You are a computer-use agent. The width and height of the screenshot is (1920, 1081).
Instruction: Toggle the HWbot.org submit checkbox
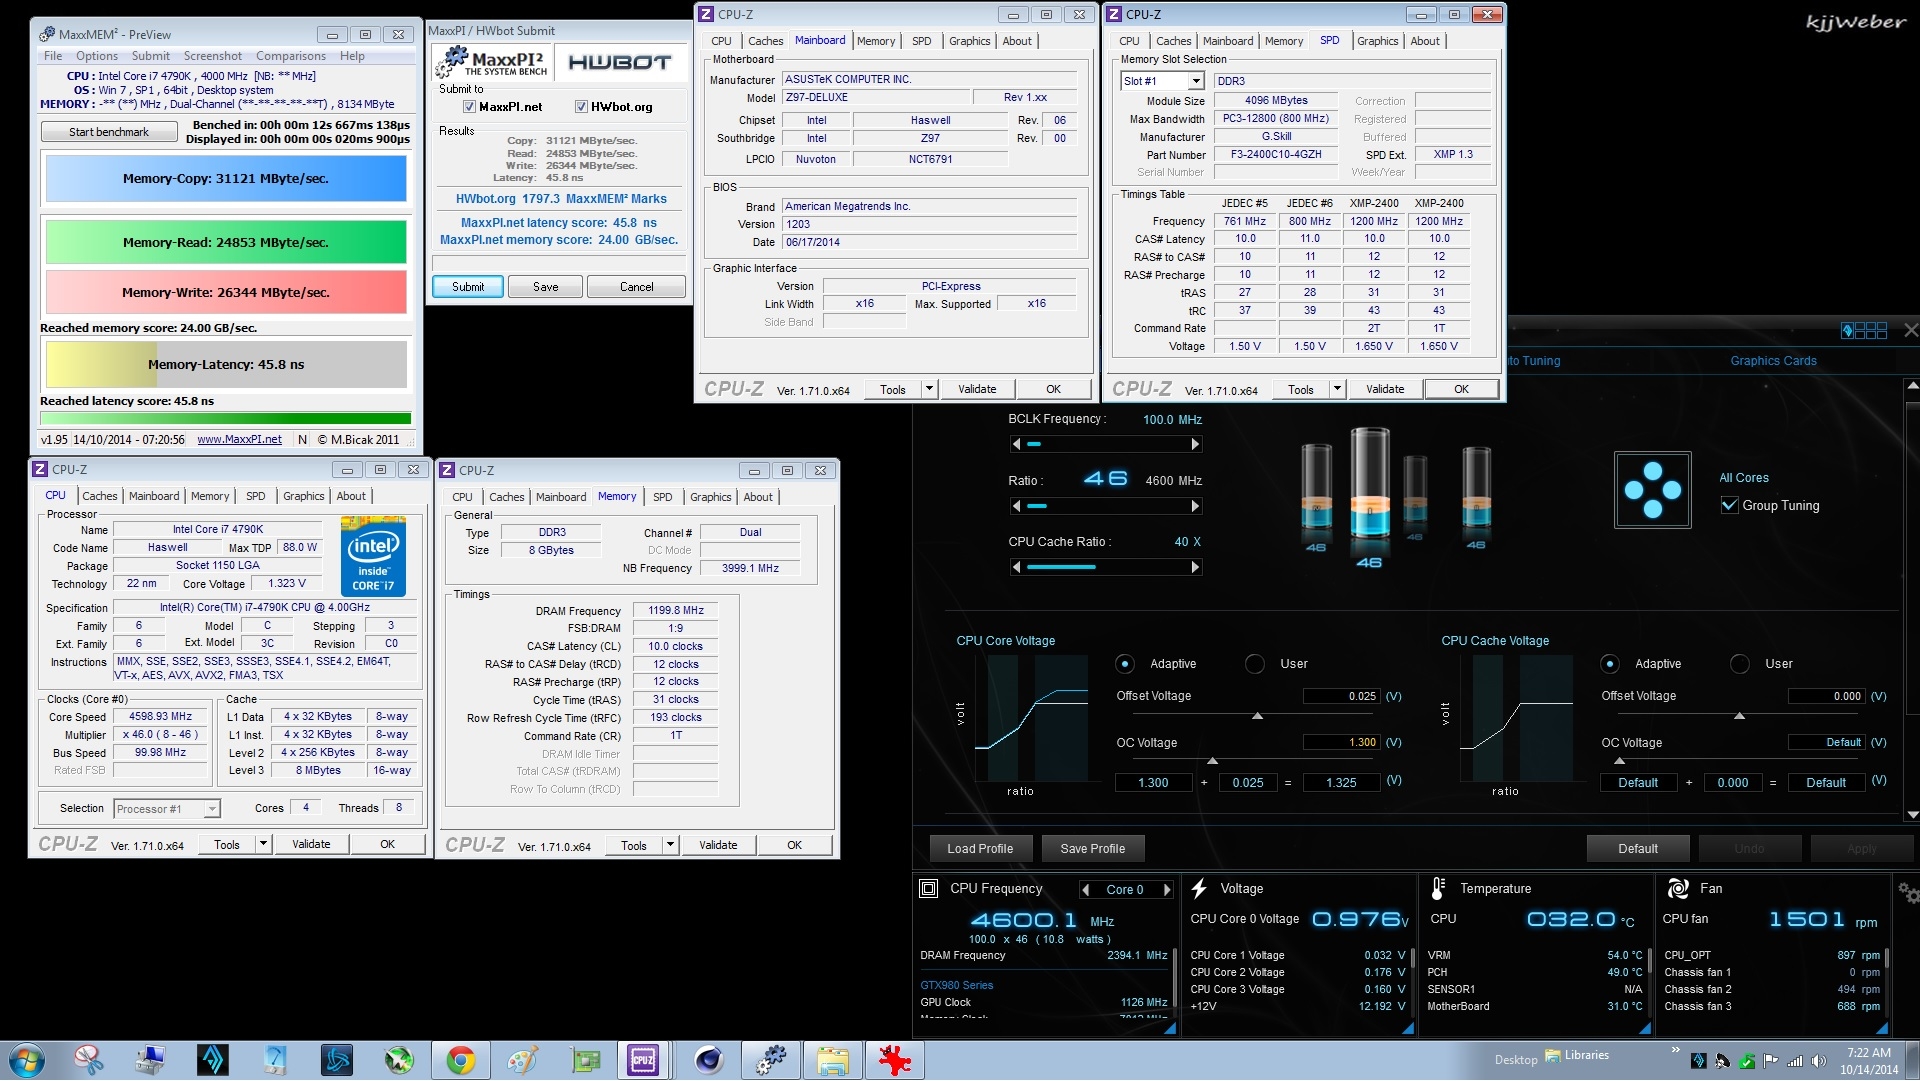click(x=581, y=107)
